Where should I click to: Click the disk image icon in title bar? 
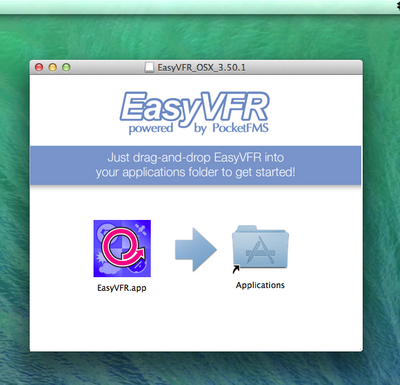149,68
